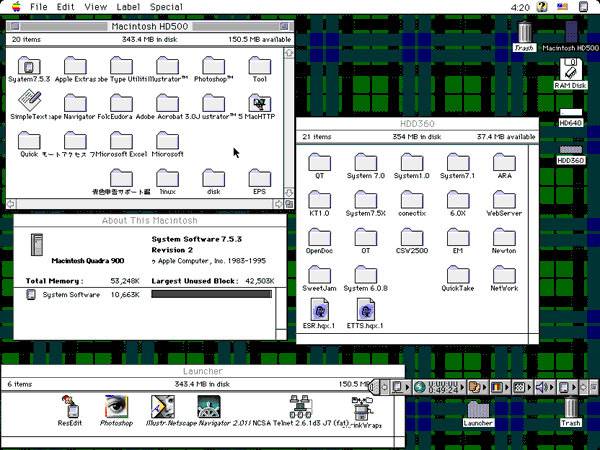Click scroll left arrow in Macintosh HD500 window

click(x=11, y=204)
